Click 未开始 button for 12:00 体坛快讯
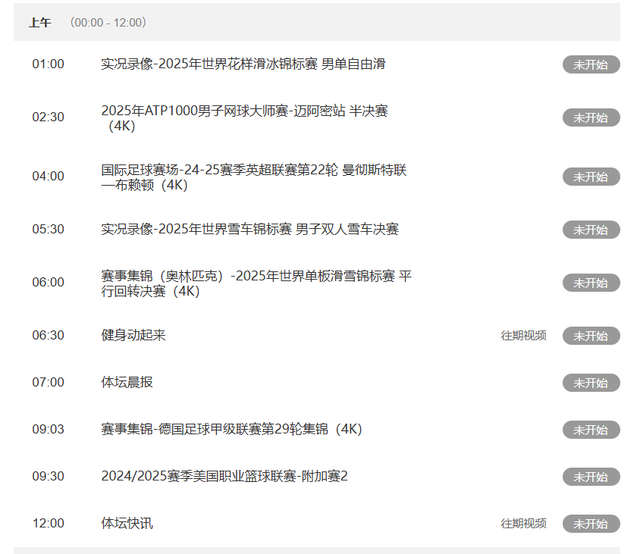The width and height of the screenshot is (640, 554). pos(590,524)
